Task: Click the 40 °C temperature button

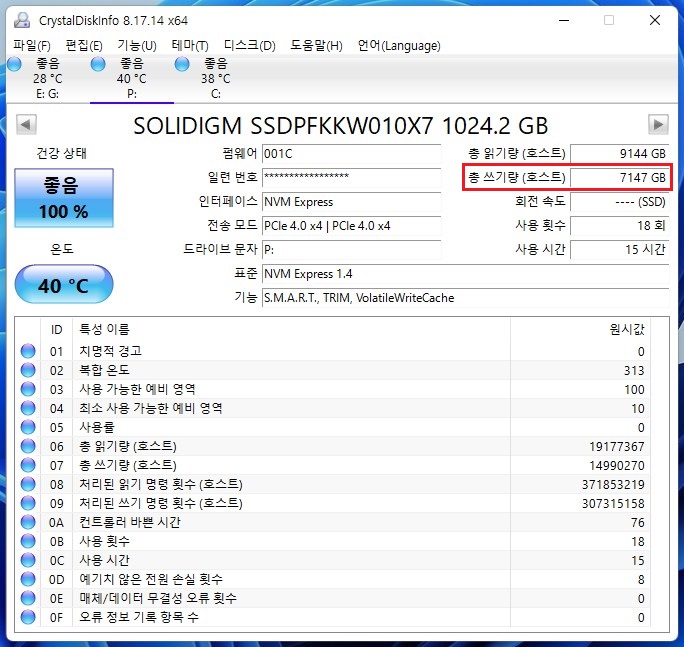Action: (x=64, y=284)
